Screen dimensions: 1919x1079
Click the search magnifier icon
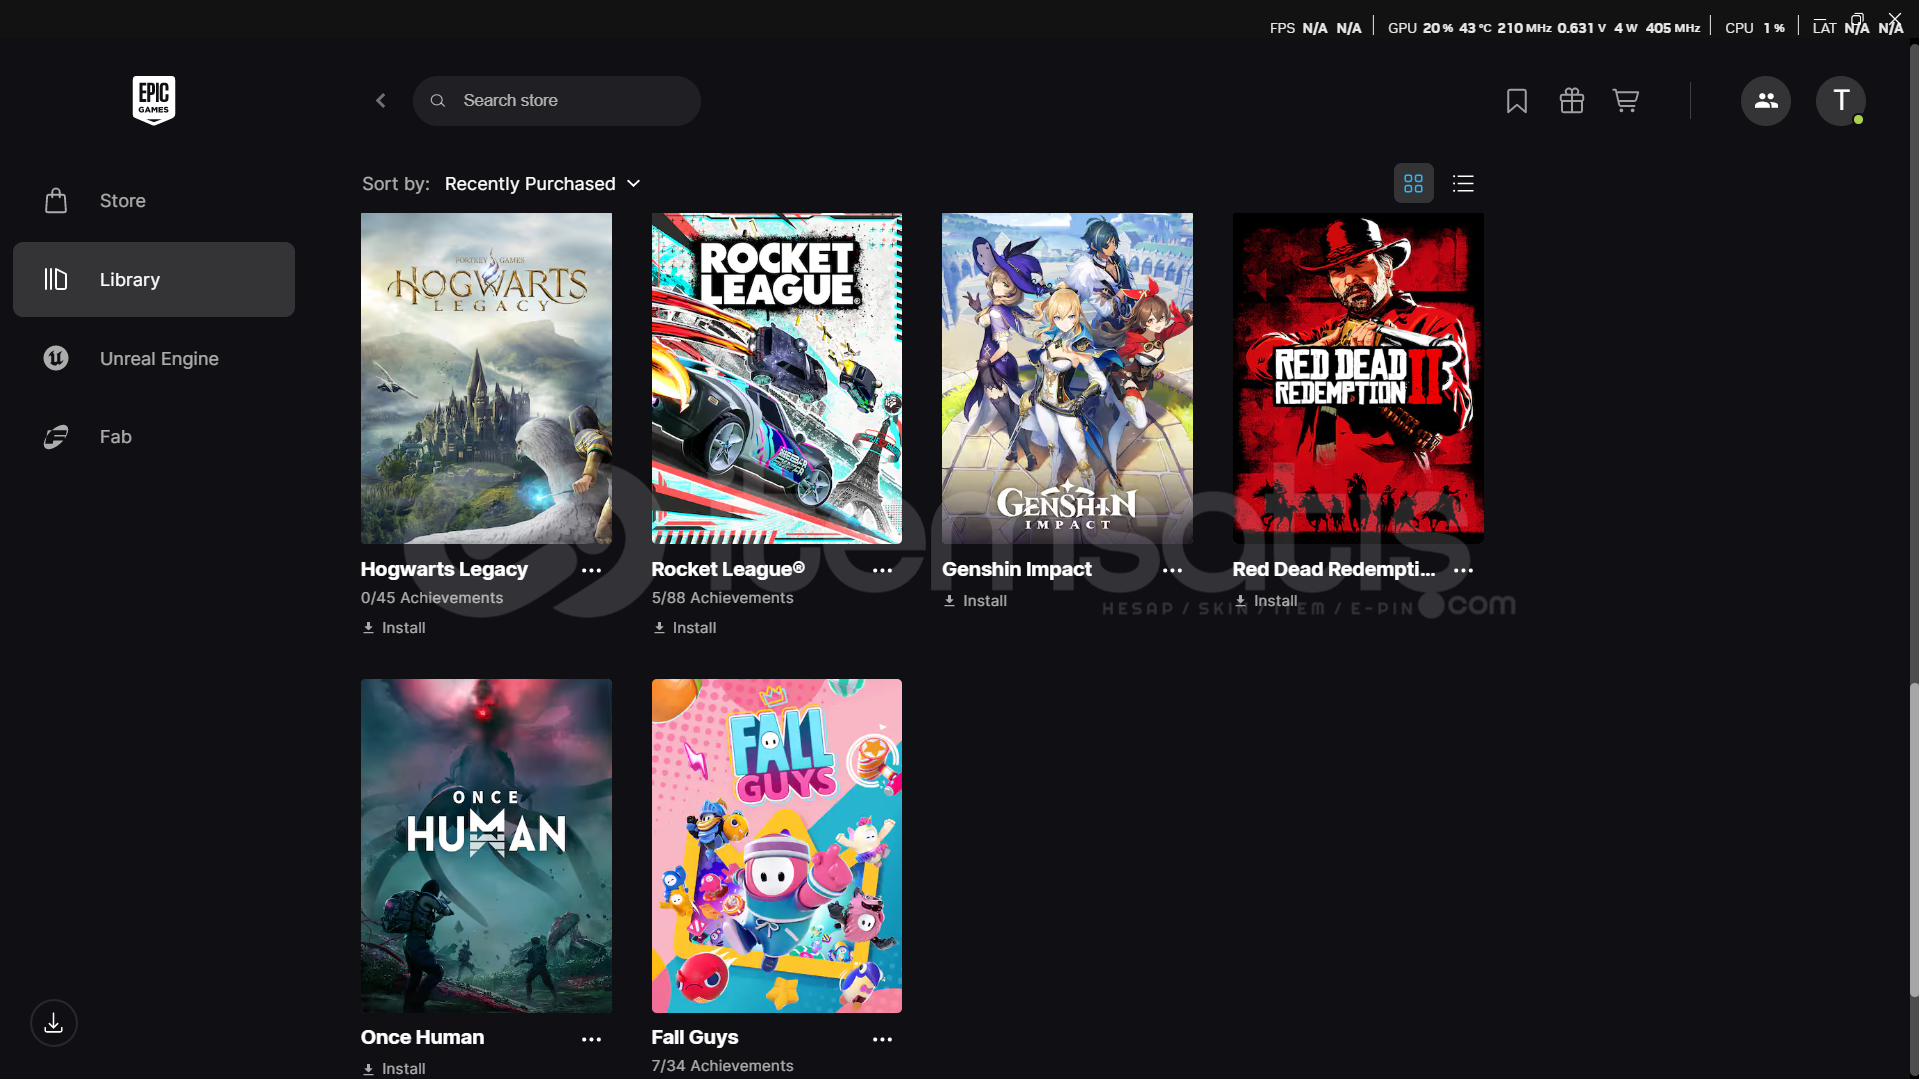(438, 101)
